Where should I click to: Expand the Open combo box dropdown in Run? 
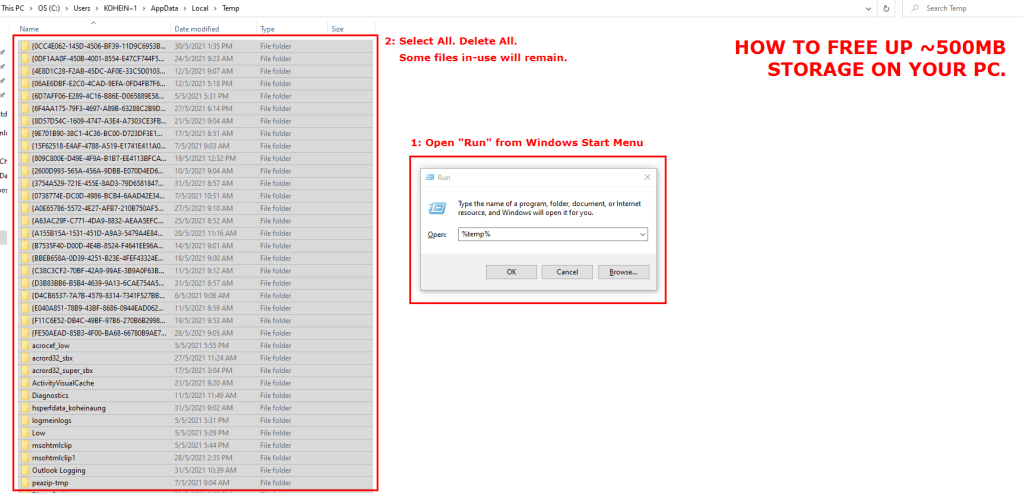coord(641,234)
